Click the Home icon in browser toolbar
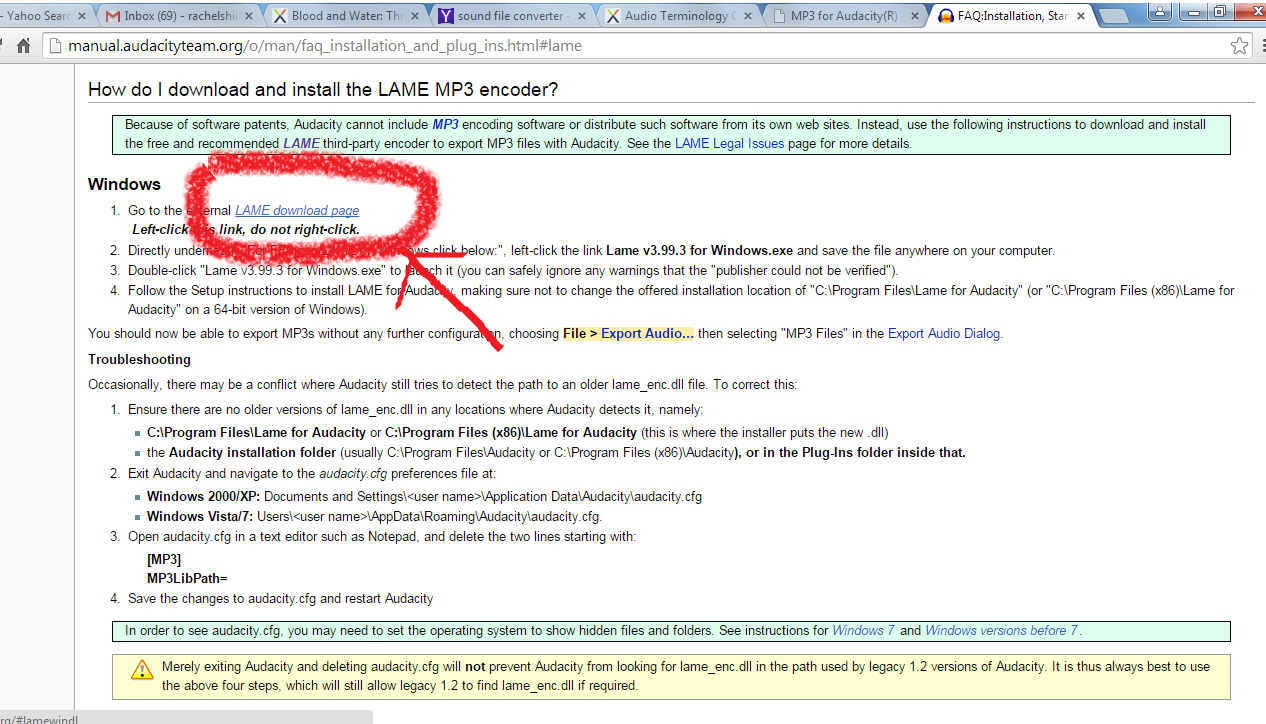1266x724 pixels. coord(24,46)
